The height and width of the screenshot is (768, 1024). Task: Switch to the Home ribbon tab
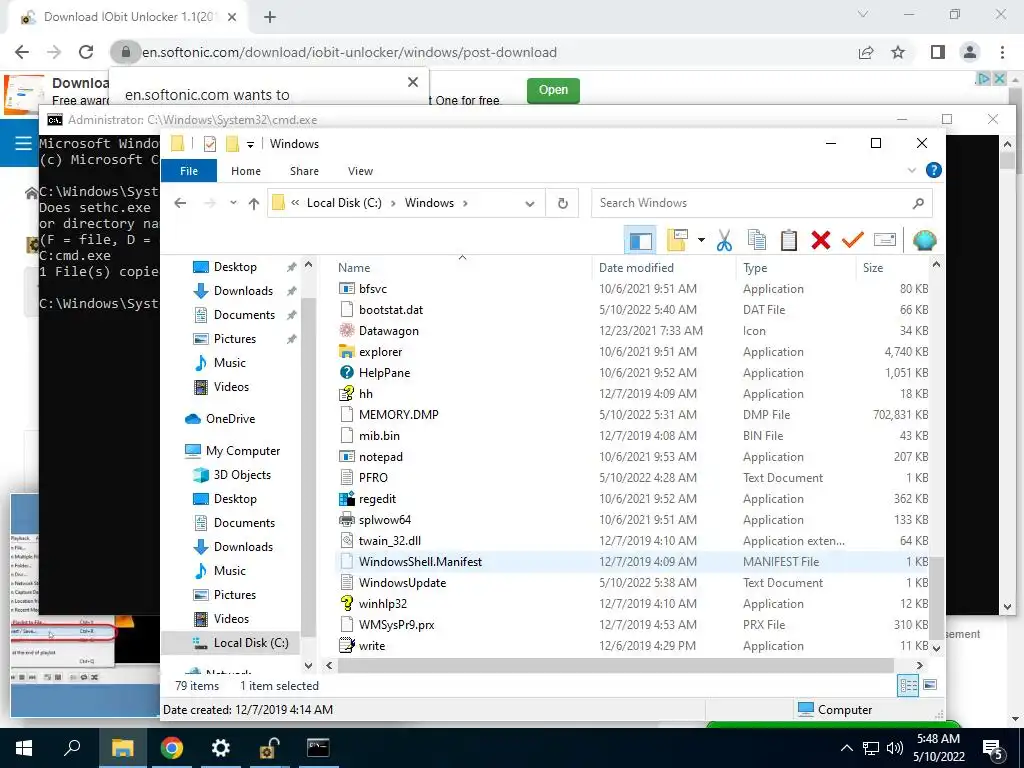(246, 171)
